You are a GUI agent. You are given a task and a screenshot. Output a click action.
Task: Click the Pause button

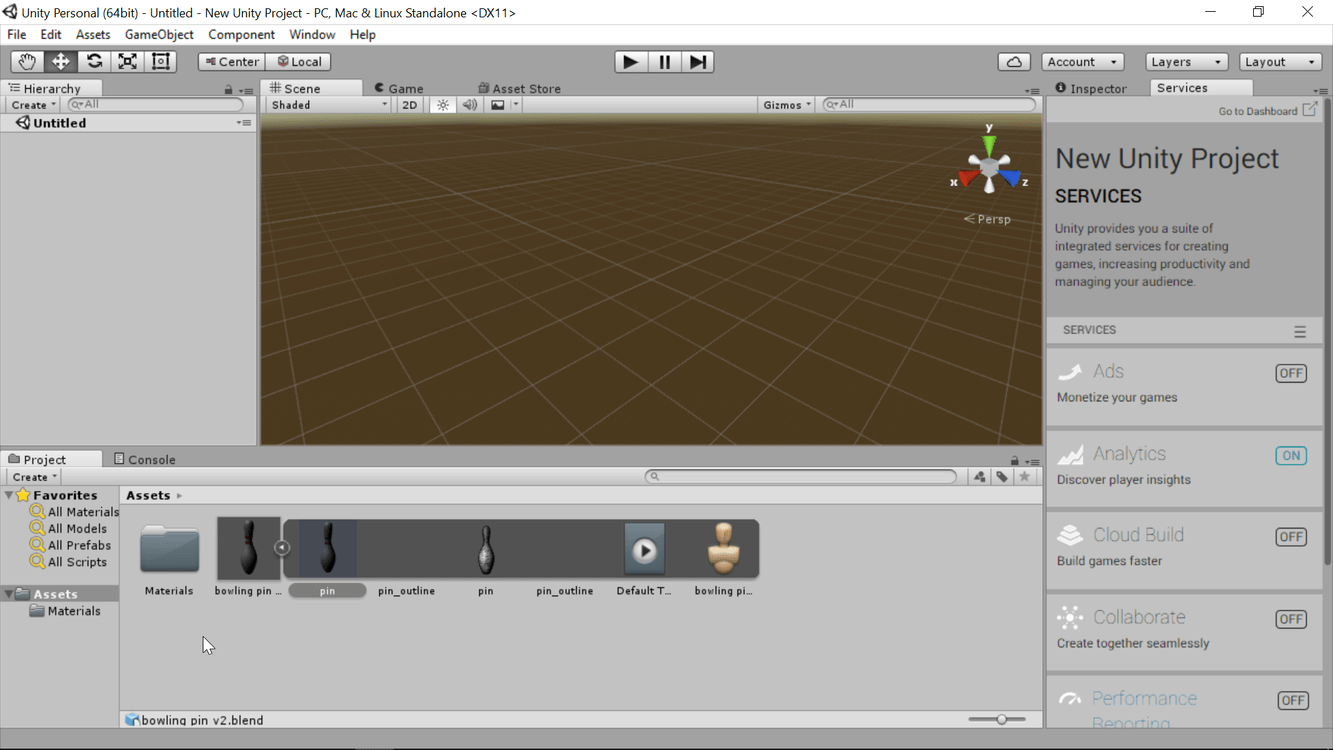click(664, 62)
